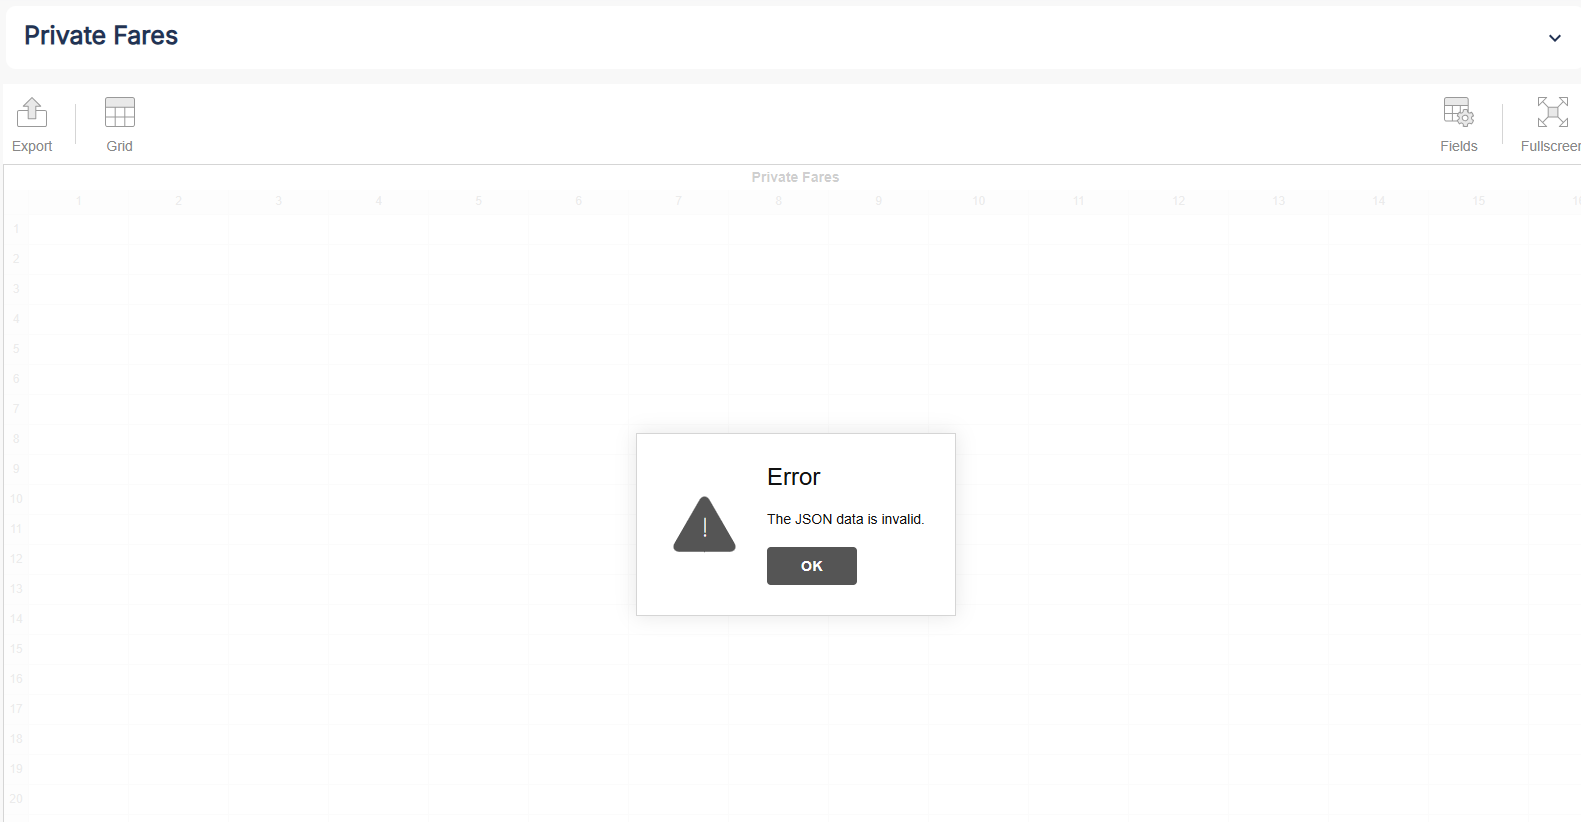The height and width of the screenshot is (822, 1581).
Task: Click the Error dialog title text
Action: coord(793,477)
